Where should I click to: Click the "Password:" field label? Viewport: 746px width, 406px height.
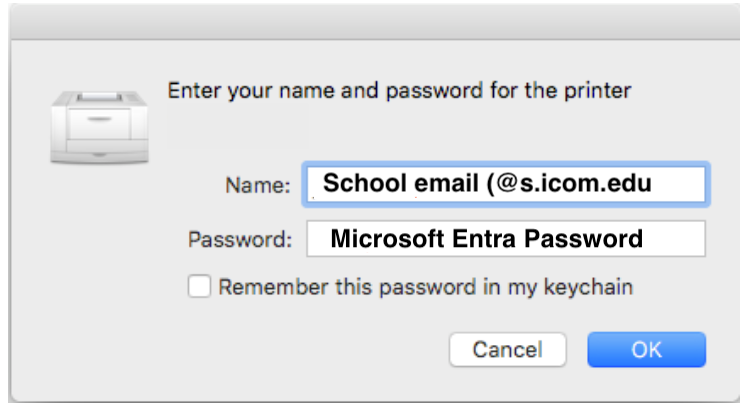240,240
